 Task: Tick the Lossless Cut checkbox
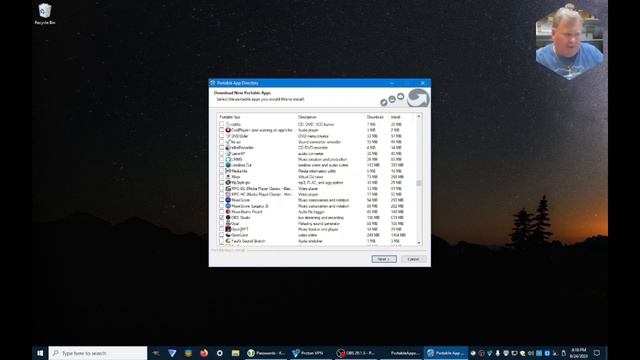point(222,165)
